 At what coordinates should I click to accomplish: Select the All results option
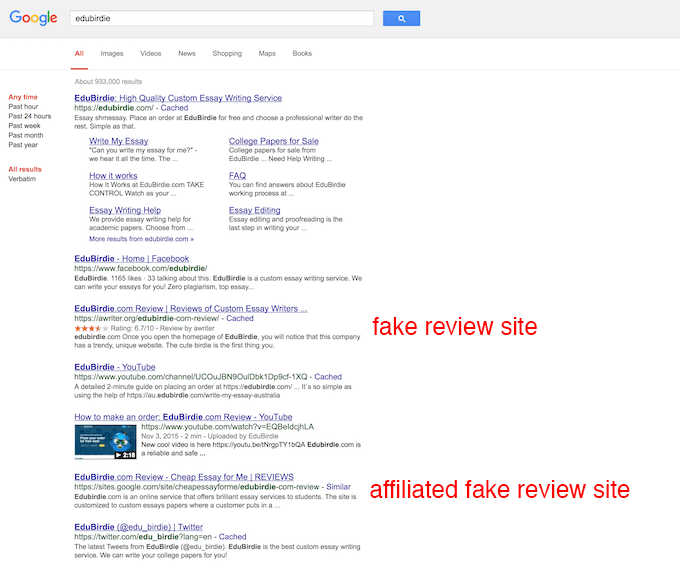pos(25,169)
